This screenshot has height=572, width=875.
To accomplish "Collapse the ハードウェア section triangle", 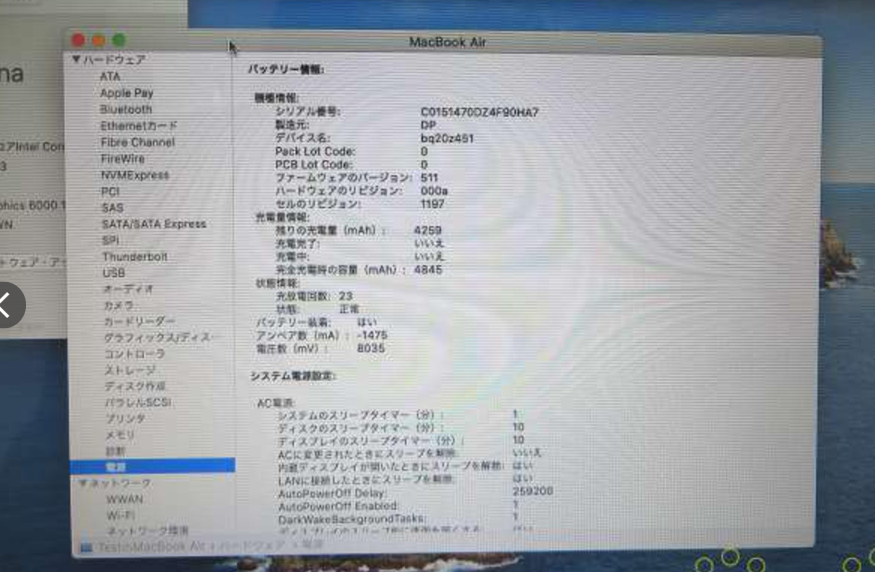I will pyautogui.click(x=76, y=59).
